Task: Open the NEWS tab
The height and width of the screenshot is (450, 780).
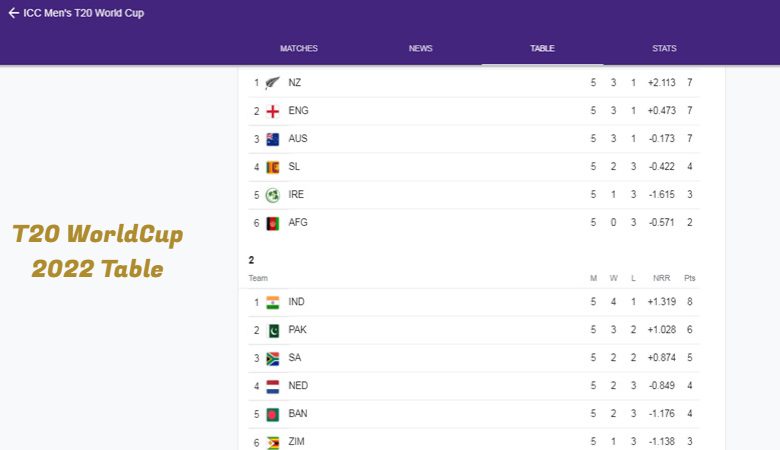Action: click(420, 48)
